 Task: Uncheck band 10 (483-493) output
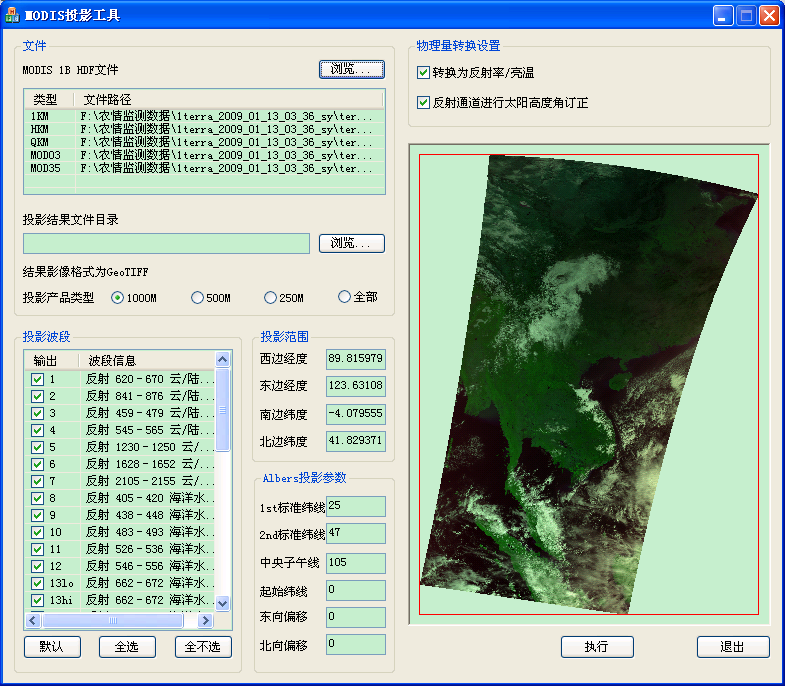37,532
